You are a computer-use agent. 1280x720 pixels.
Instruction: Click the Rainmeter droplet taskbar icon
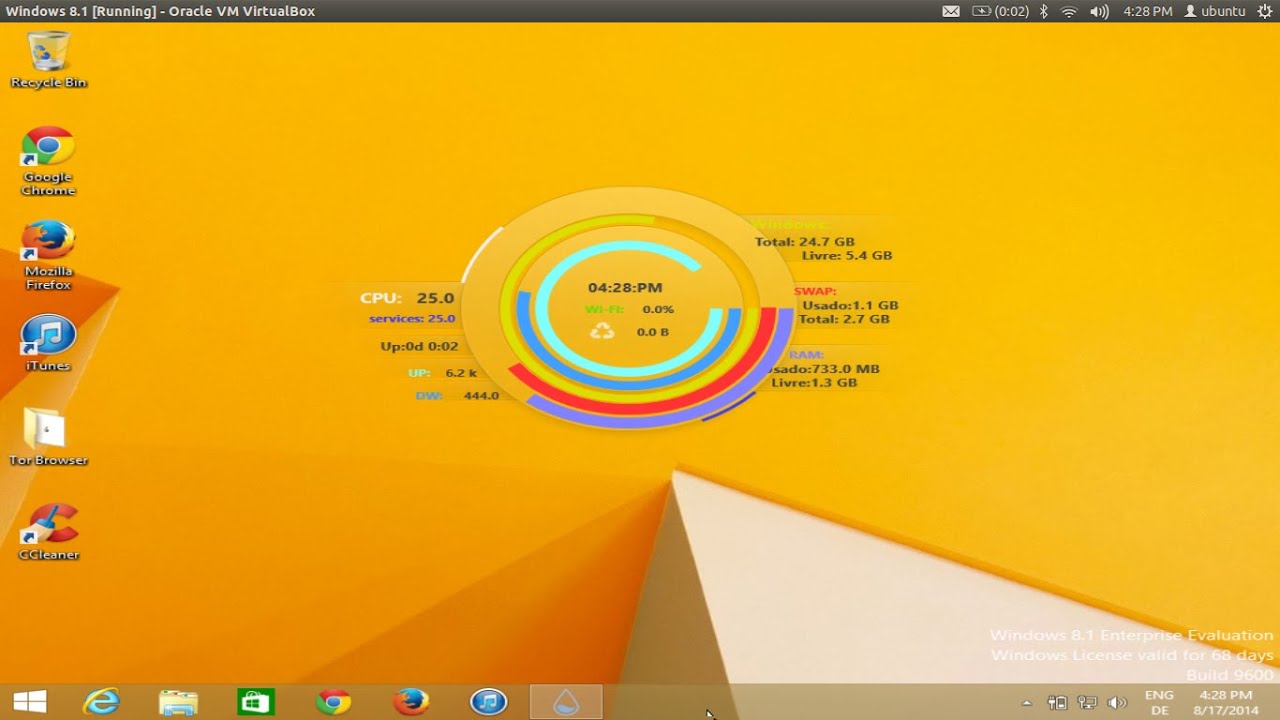(x=566, y=702)
